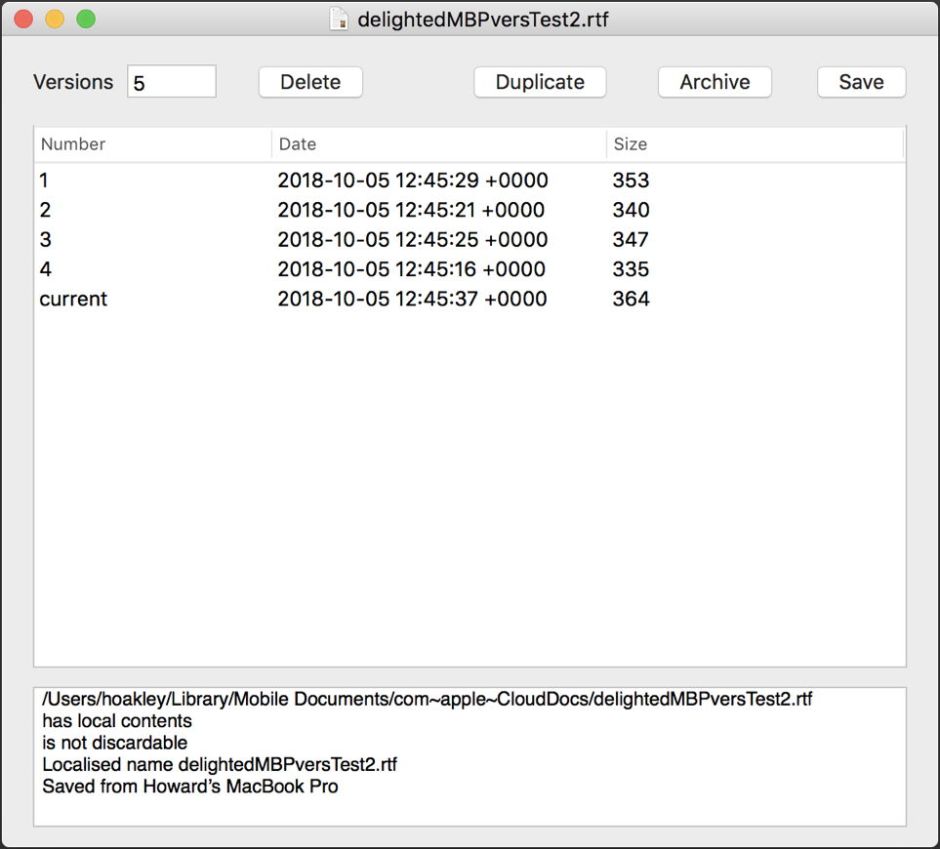Click the 'Saved from Howard's MacBook Pro' line
This screenshot has width=940, height=849.
tap(190, 787)
